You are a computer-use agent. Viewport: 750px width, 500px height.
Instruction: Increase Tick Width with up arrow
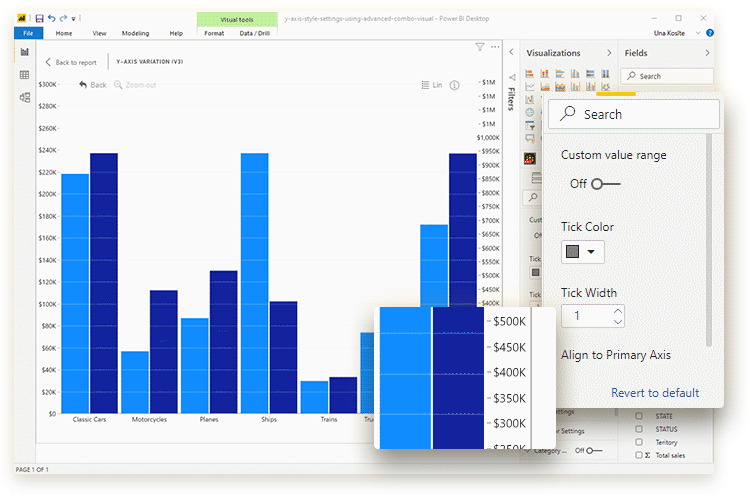618,311
